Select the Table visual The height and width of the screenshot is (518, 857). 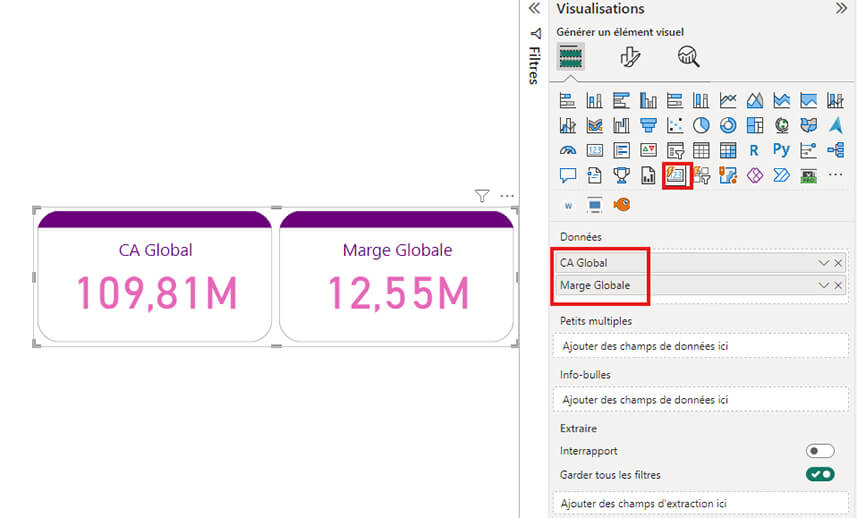[x=701, y=150]
